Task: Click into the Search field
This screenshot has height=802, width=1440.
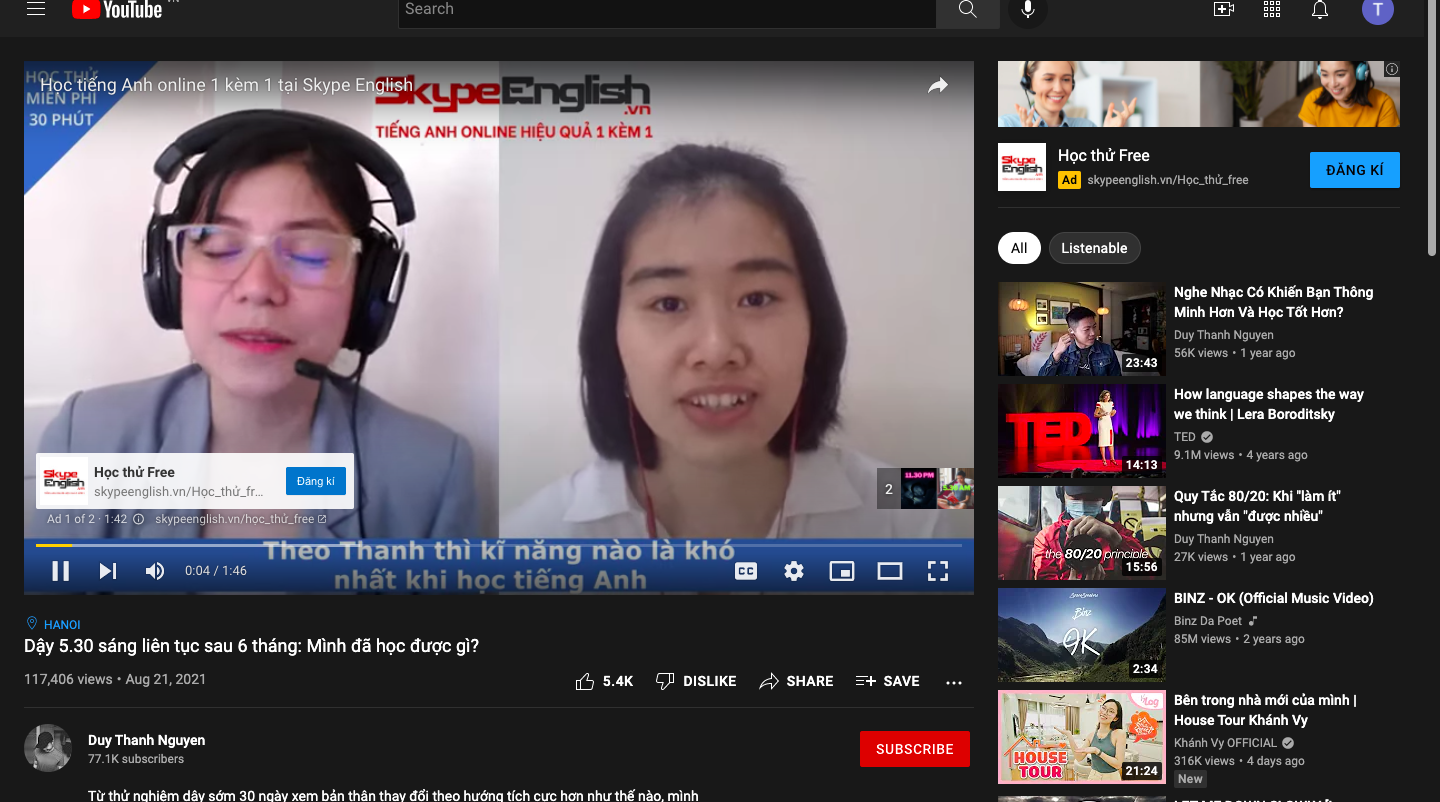Action: pos(667,10)
